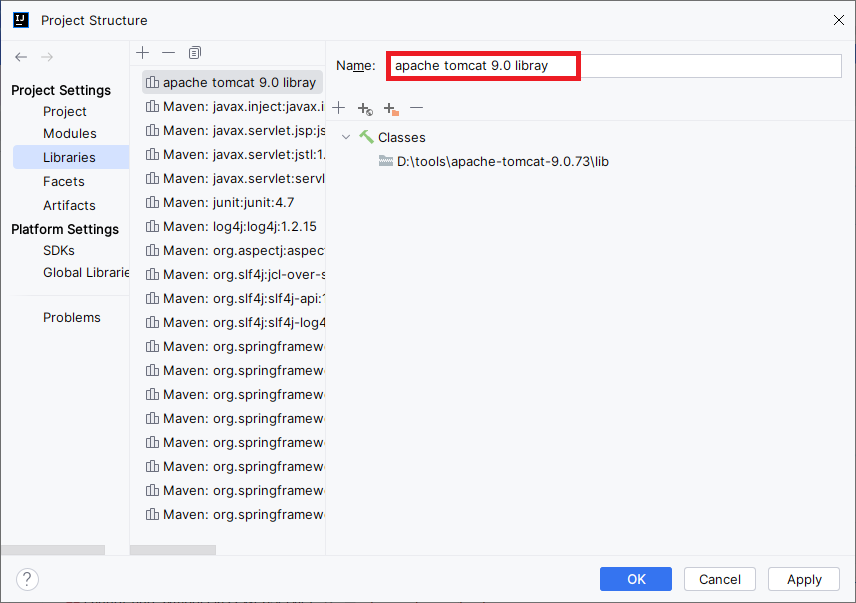Add a new project library
This screenshot has height=603, width=856.
tap(143, 52)
